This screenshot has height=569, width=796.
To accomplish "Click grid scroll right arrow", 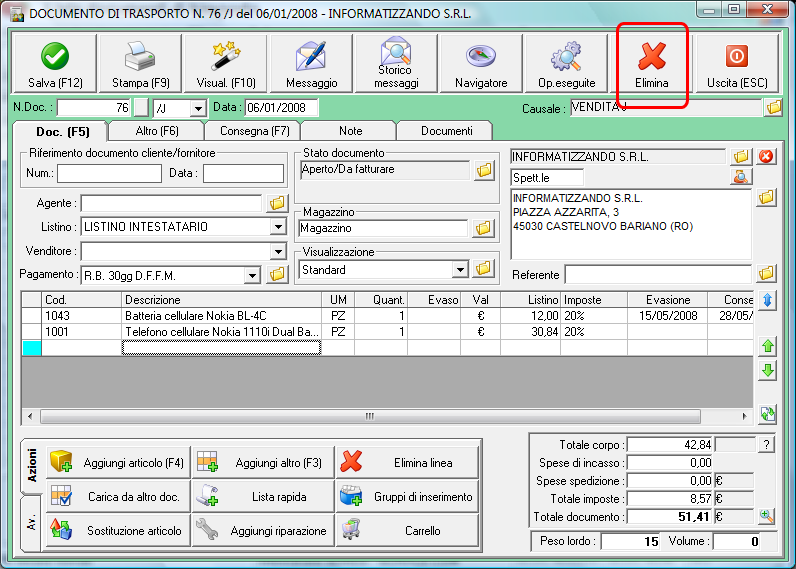I will coord(744,416).
